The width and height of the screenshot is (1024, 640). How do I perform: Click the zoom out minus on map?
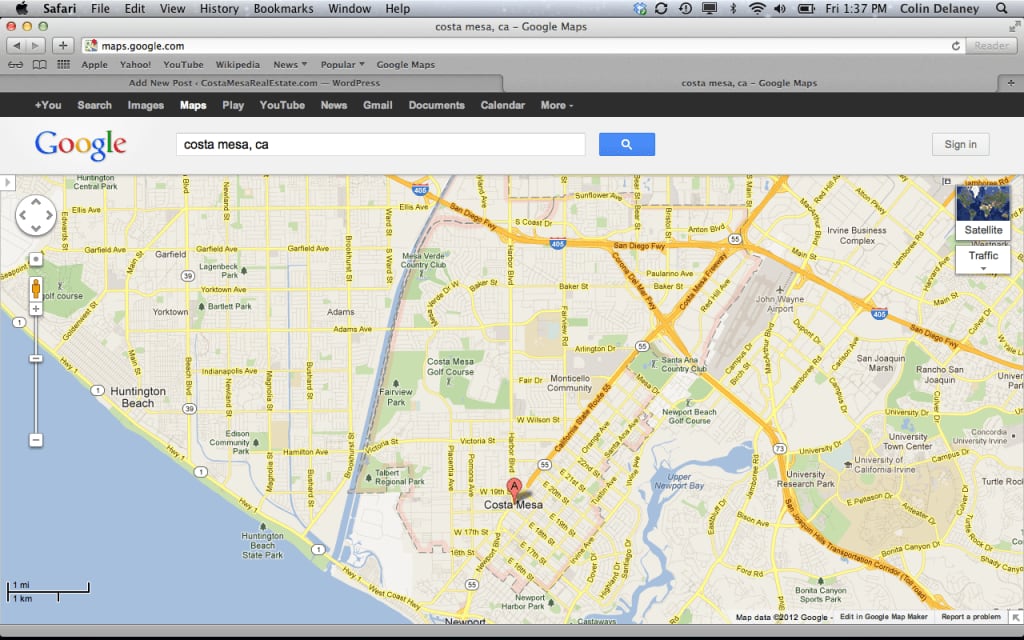pos(36,440)
